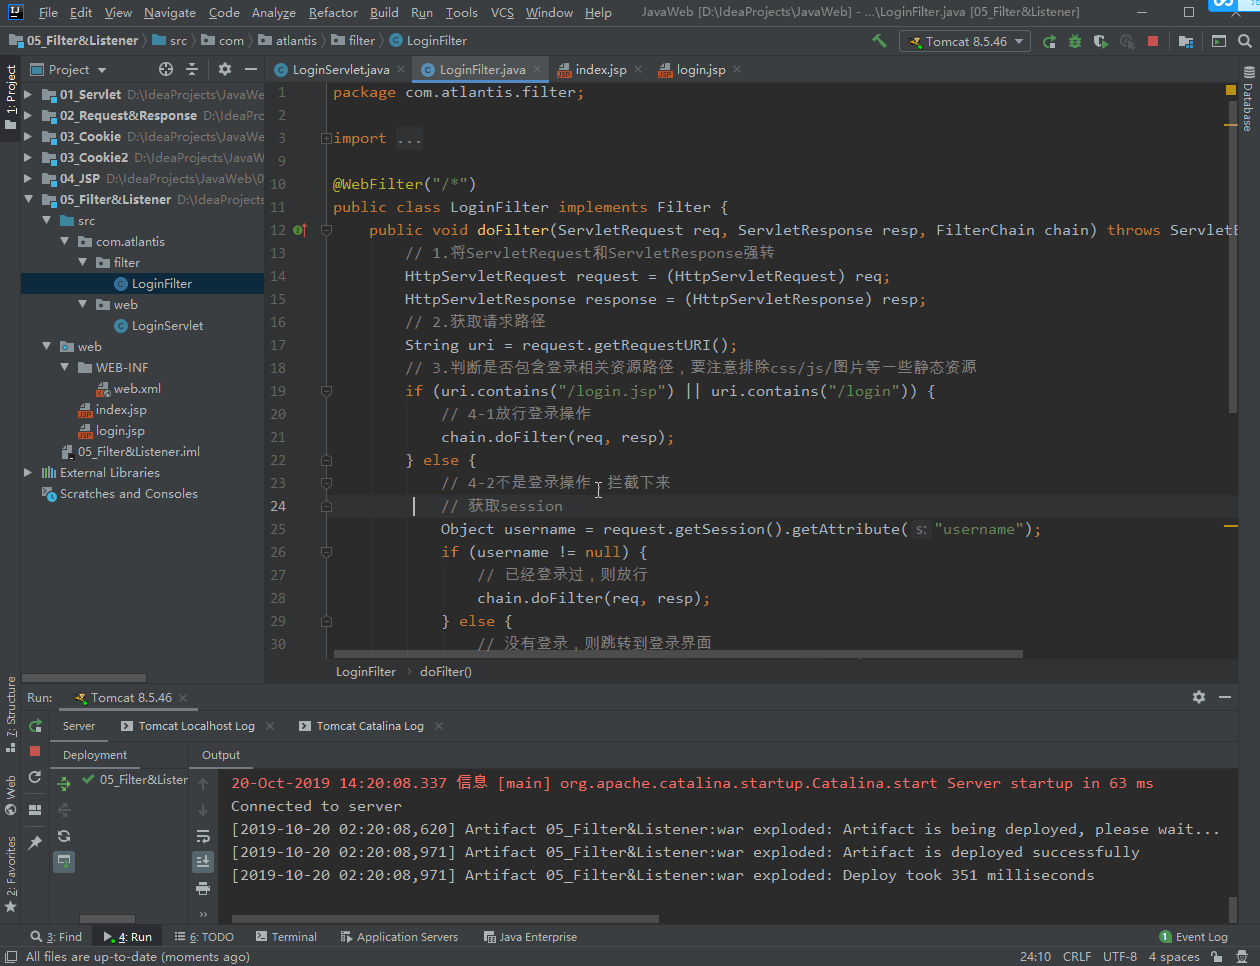Click the Project panel horizontal scrollbar
Screen dimensions: 1260x966
(x=85, y=678)
